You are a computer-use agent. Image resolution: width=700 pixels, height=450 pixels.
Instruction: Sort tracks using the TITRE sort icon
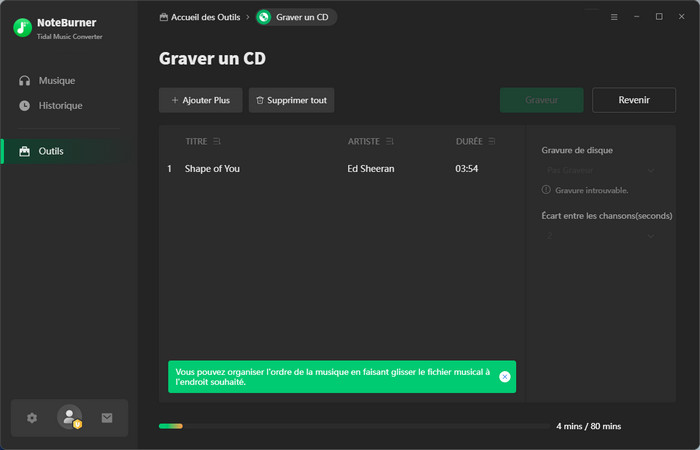(x=217, y=141)
